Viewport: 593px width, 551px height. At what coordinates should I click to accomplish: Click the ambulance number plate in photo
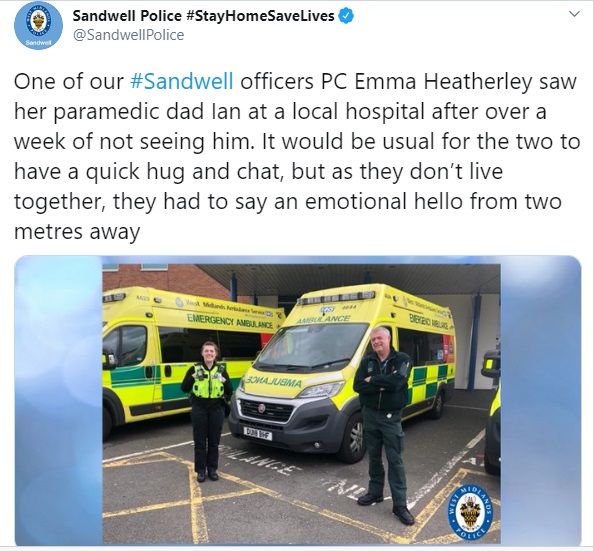(258, 433)
